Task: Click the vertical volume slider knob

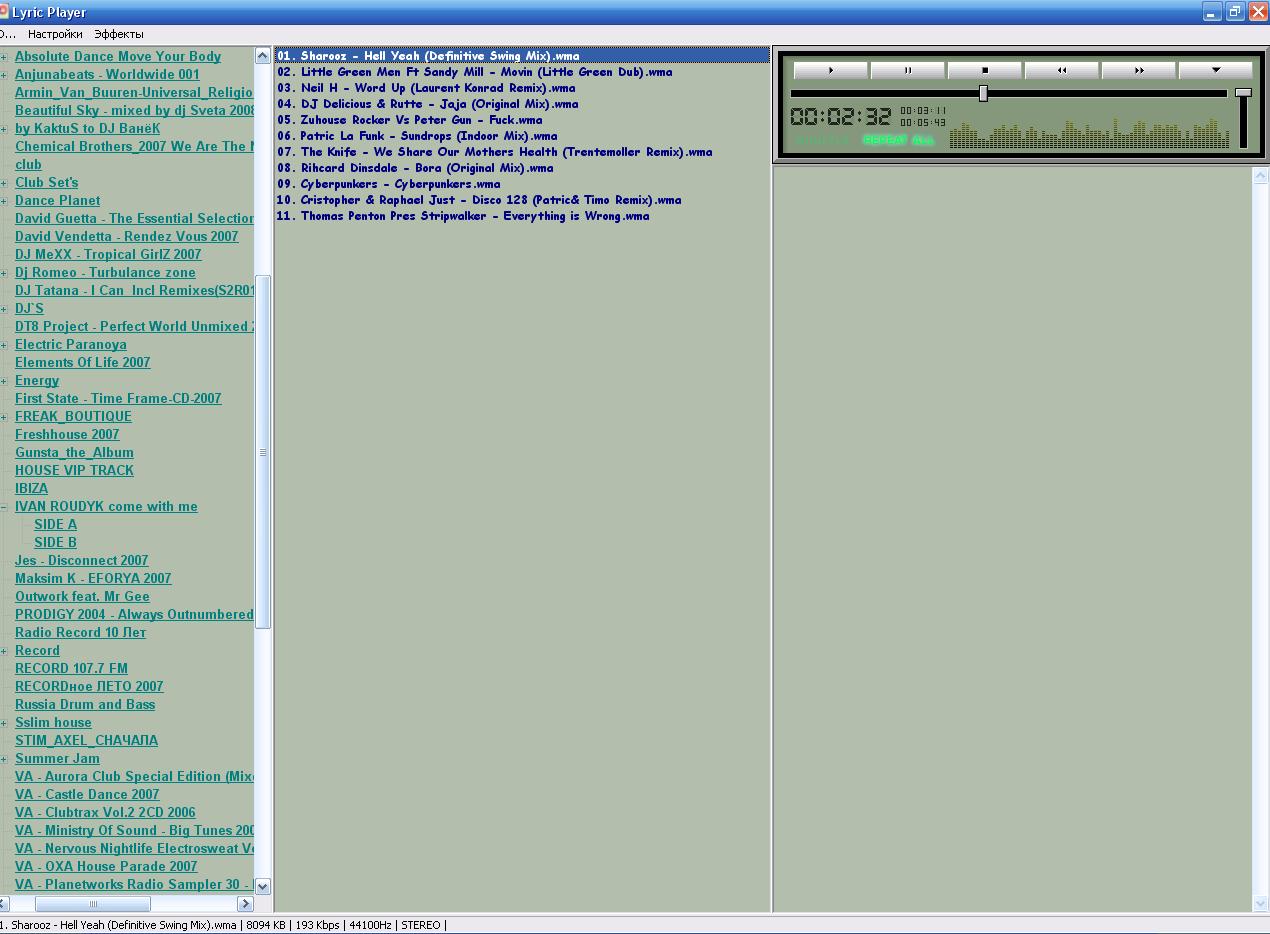Action: [1243, 93]
